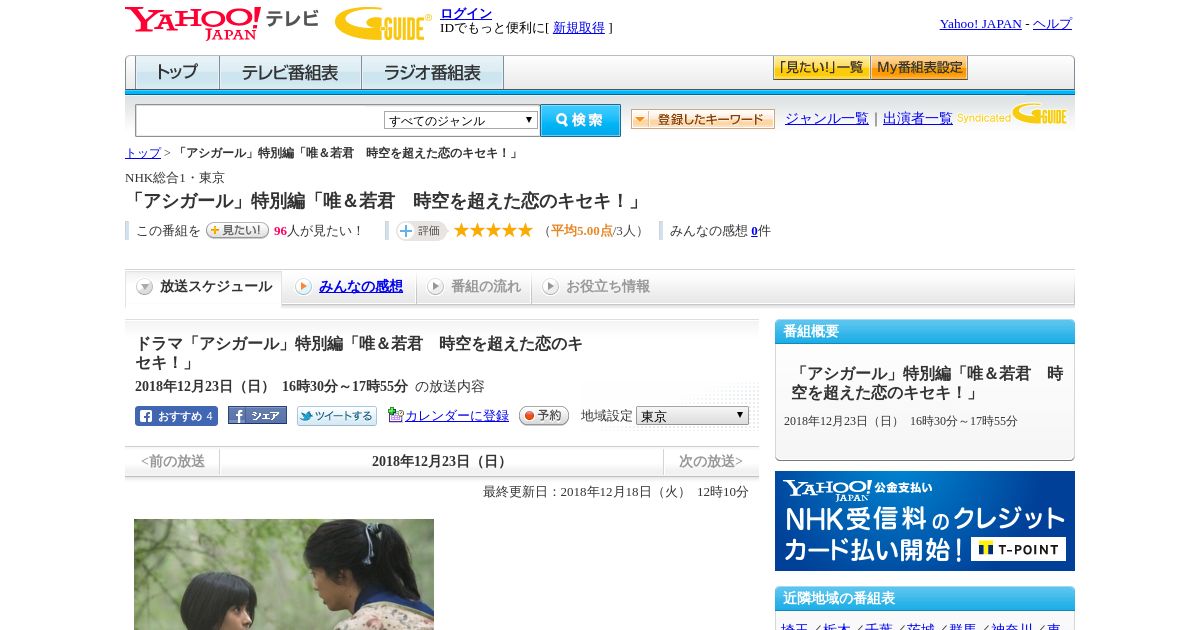Switch to the テレビ番組表 tab
This screenshot has width=1200, height=630.
[x=290, y=73]
